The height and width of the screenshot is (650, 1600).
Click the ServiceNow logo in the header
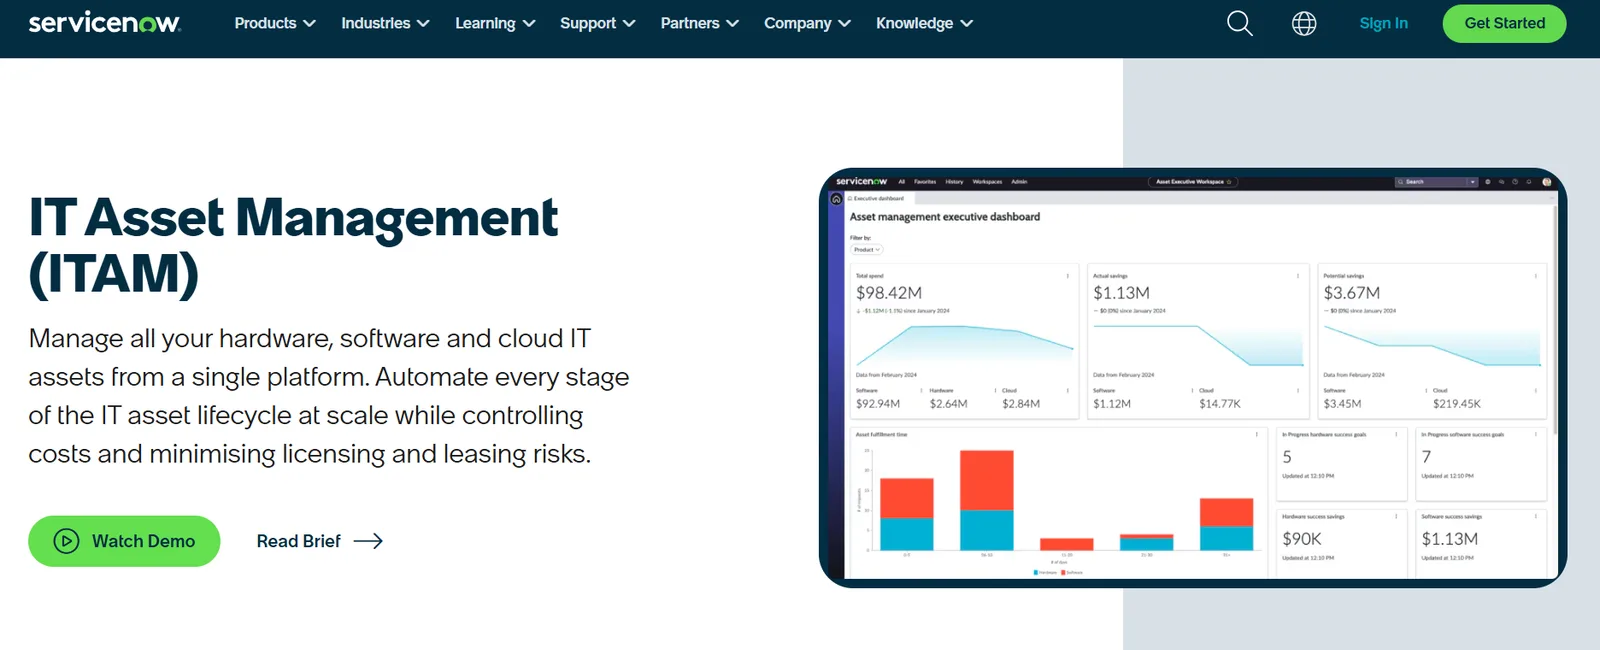point(104,23)
